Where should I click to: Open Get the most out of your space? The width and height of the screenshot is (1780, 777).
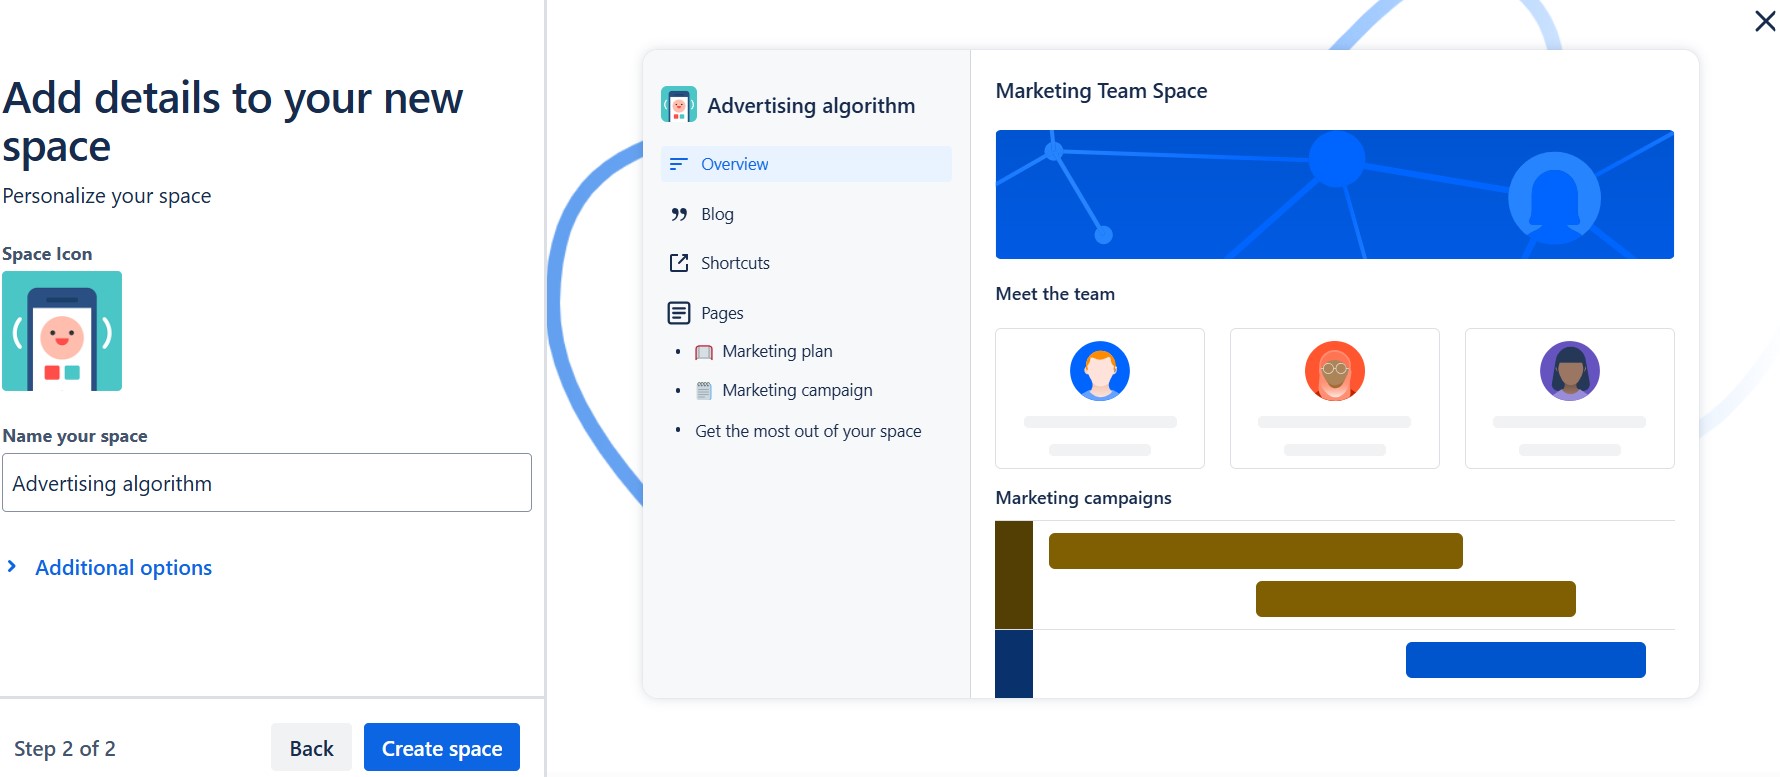(808, 431)
